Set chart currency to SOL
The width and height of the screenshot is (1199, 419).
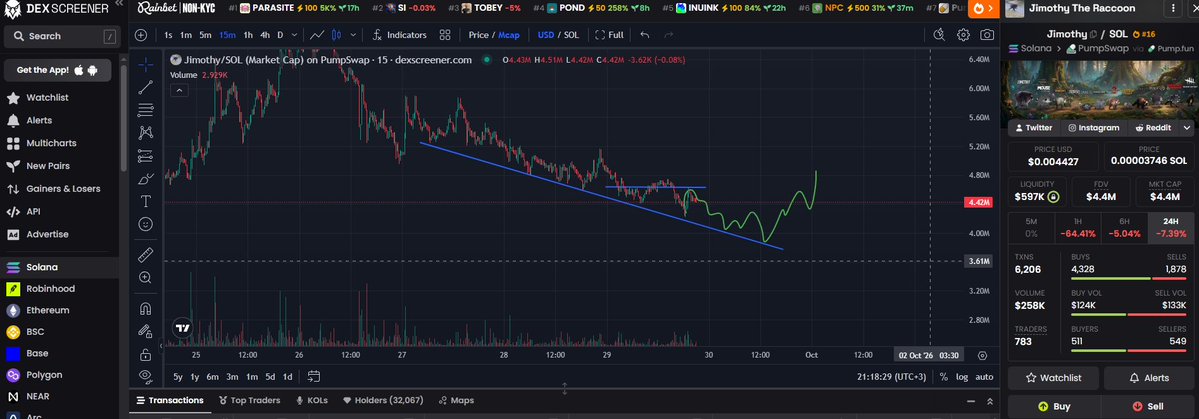click(x=571, y=35)
